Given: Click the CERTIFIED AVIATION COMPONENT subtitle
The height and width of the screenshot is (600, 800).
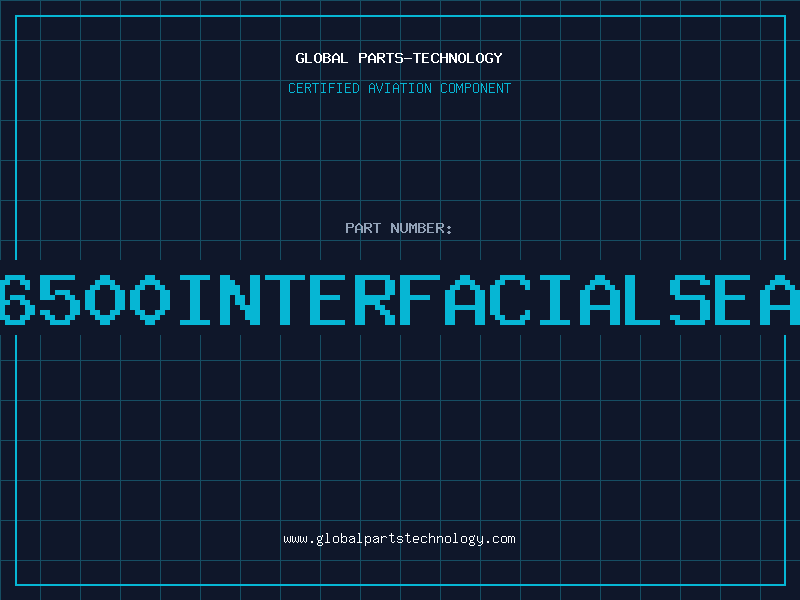Looking at the screenshot, I should click(x=399, y=88).
